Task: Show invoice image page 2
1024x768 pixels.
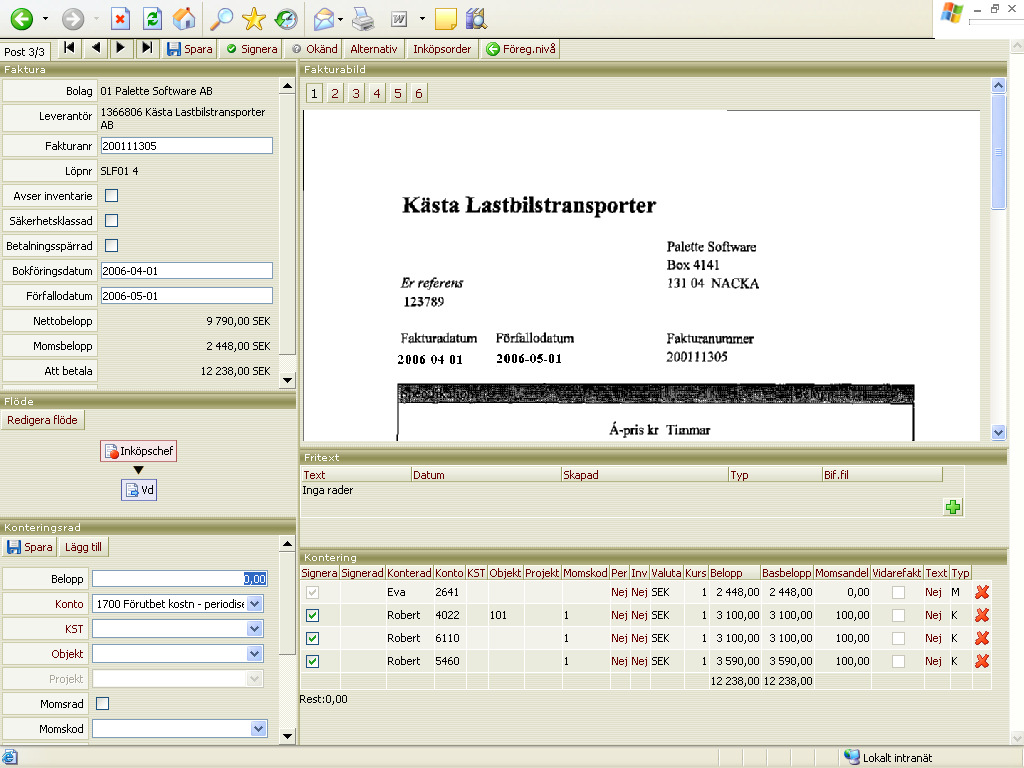Action: click(x=335, y=93)
